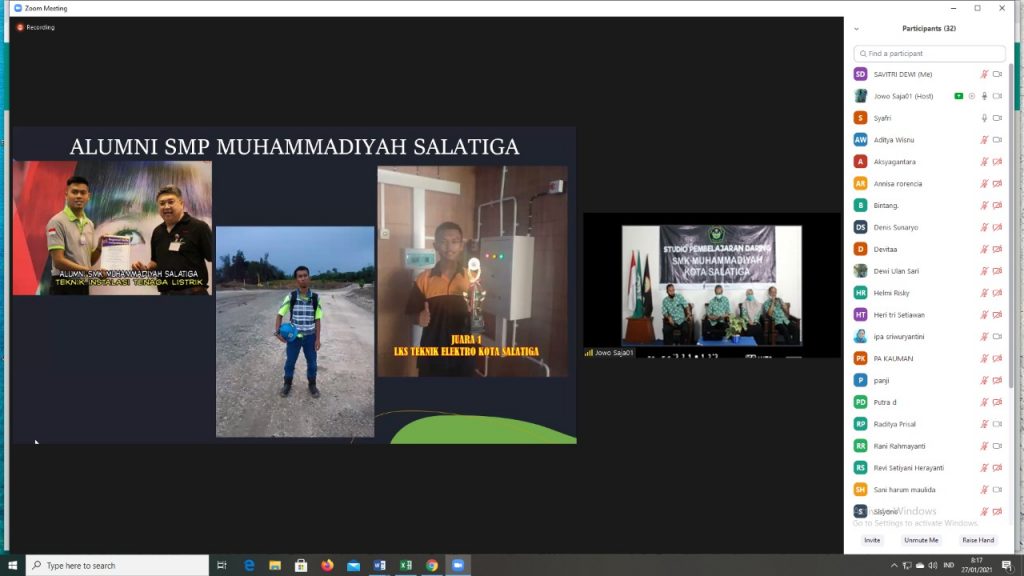Viewport: 1024px width, 576px height.
Task: Click the Invite button
Action: pos(872,540)
